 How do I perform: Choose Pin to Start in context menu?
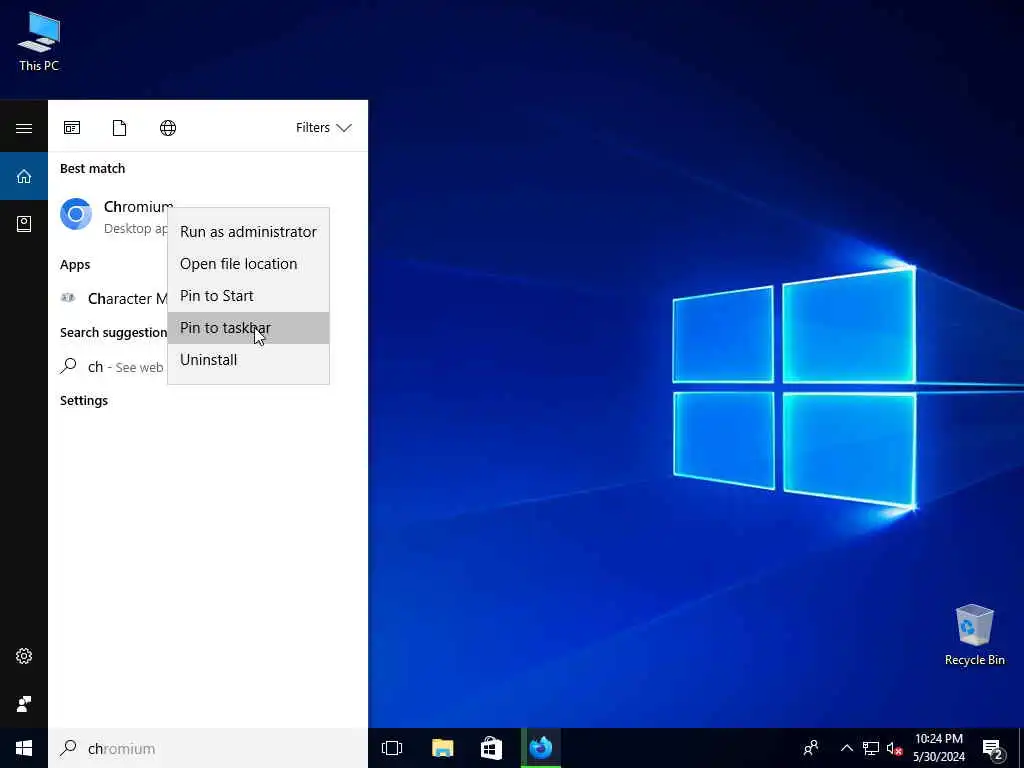pyautogui.click(x=248, y=296)
